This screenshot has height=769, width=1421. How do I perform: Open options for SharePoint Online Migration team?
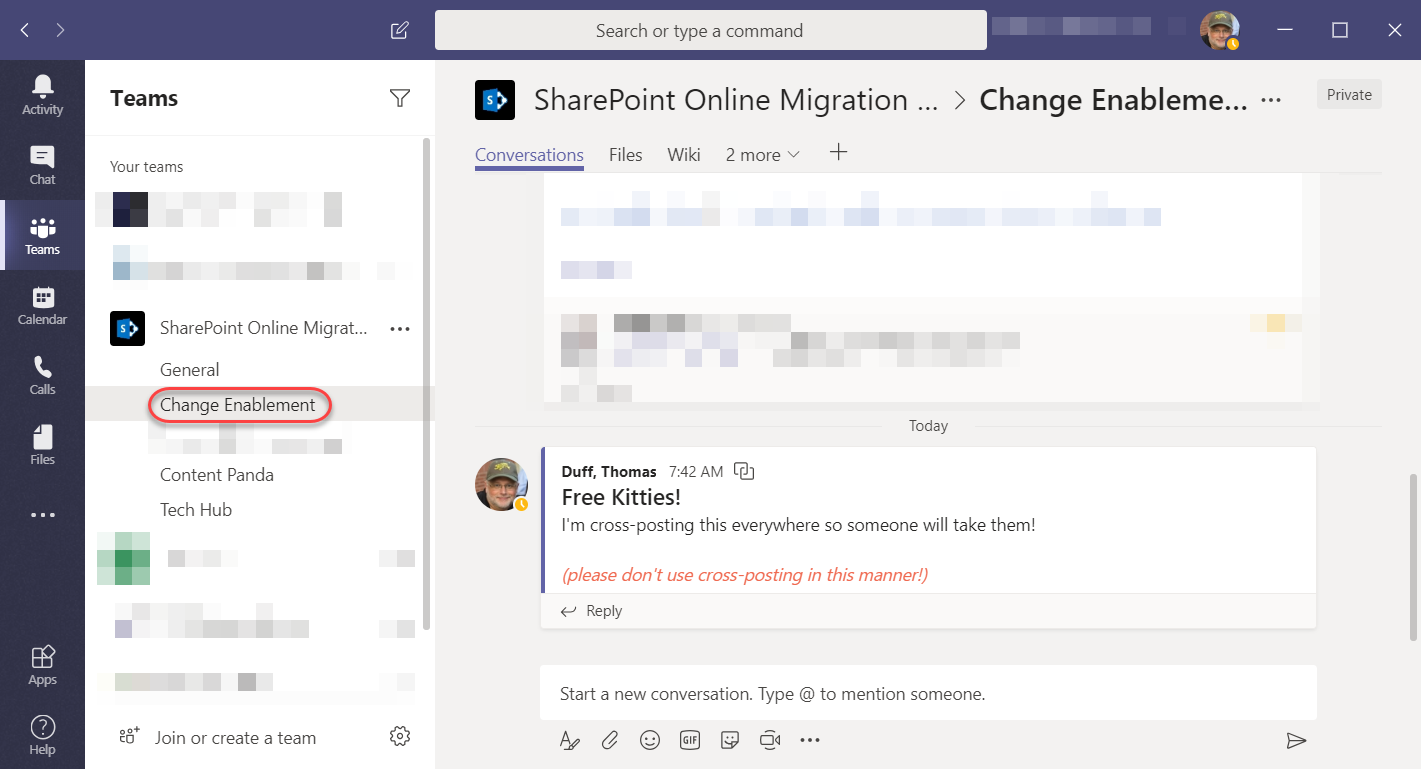click(399, 328)
